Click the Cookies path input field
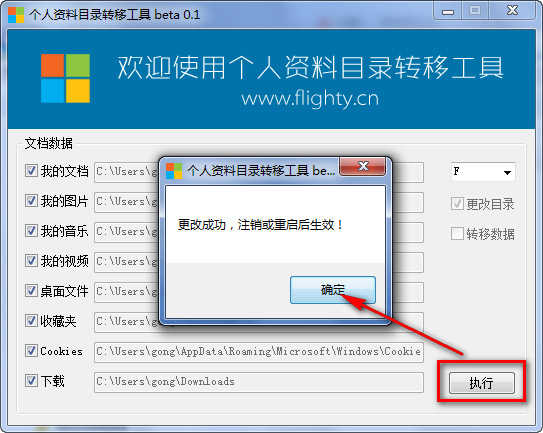 point(259,352)
